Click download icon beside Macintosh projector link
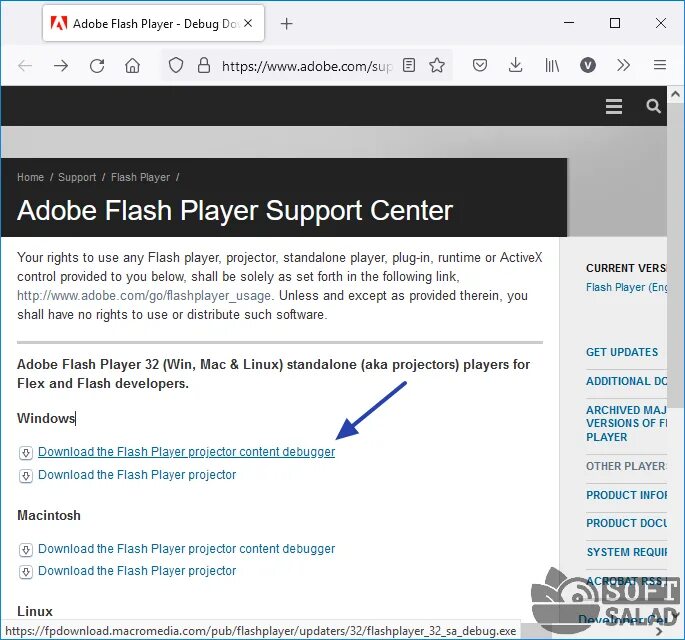The height and width of the screenshot is (640, 685). 26,572
